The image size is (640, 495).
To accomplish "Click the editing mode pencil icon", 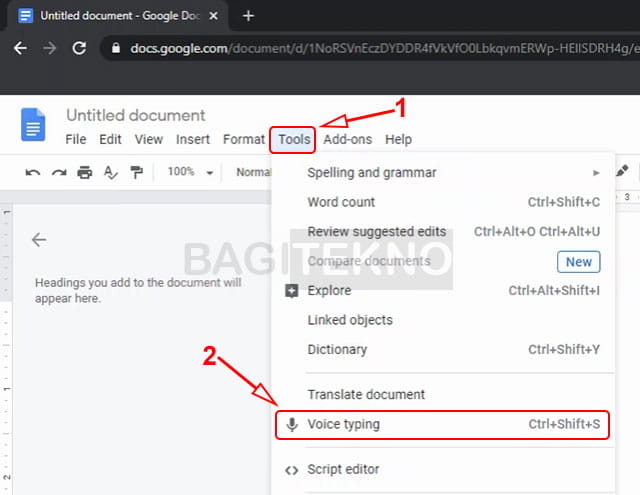I will pyautogui.click(x=622, y=171).
